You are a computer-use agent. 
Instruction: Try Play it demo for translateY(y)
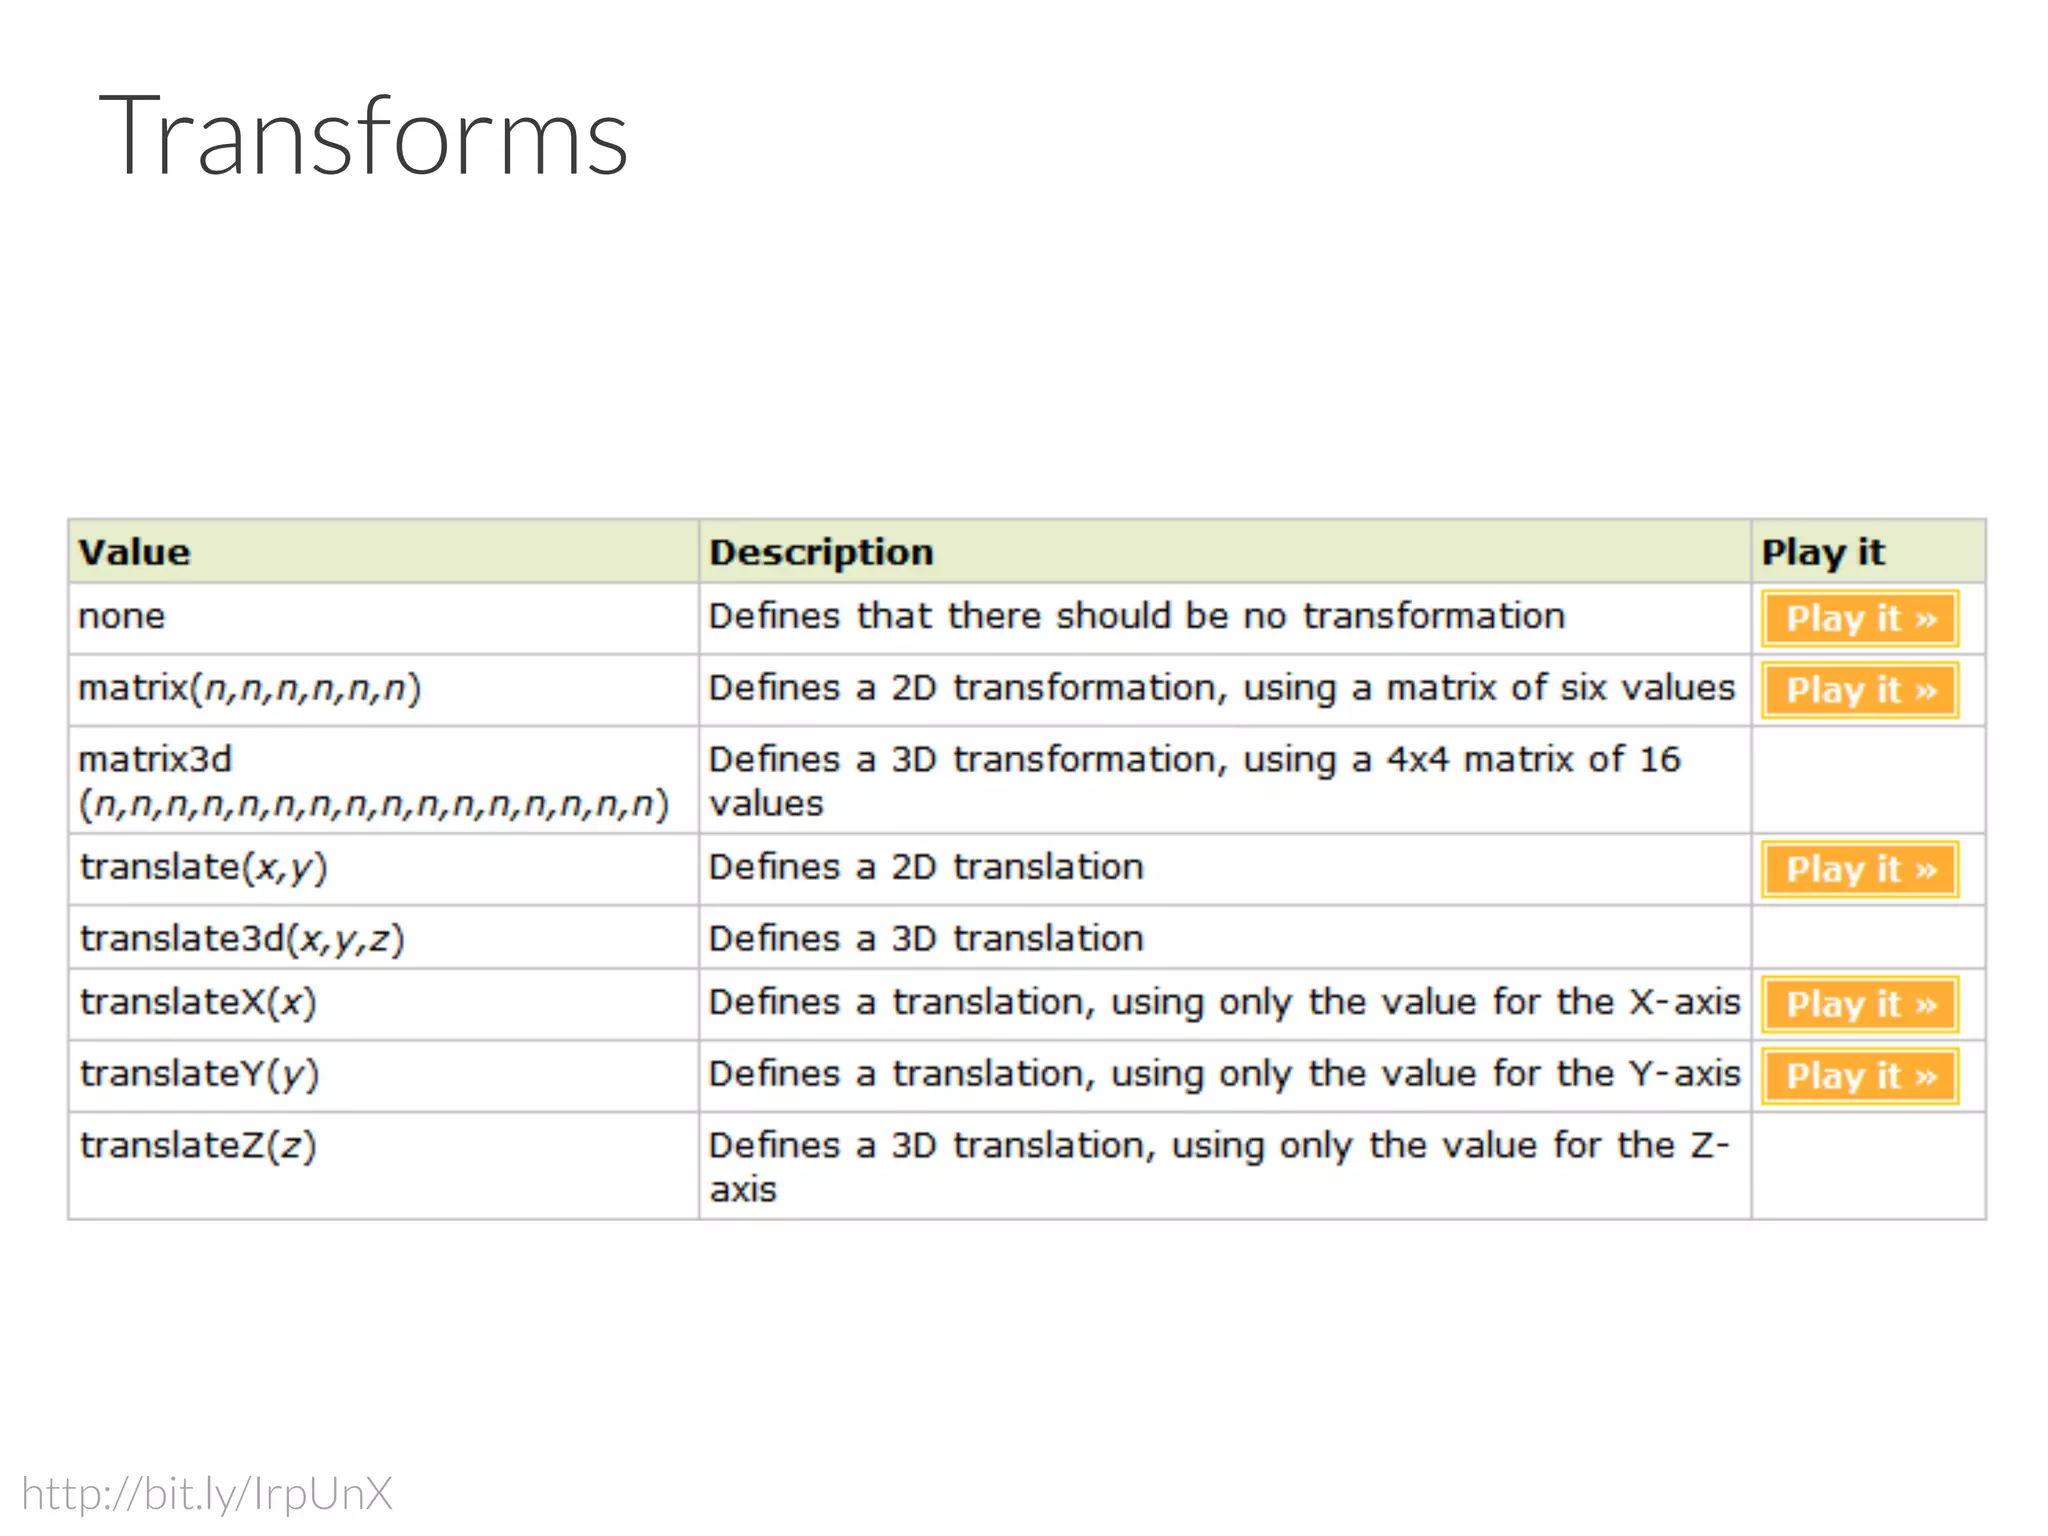1859,1076
